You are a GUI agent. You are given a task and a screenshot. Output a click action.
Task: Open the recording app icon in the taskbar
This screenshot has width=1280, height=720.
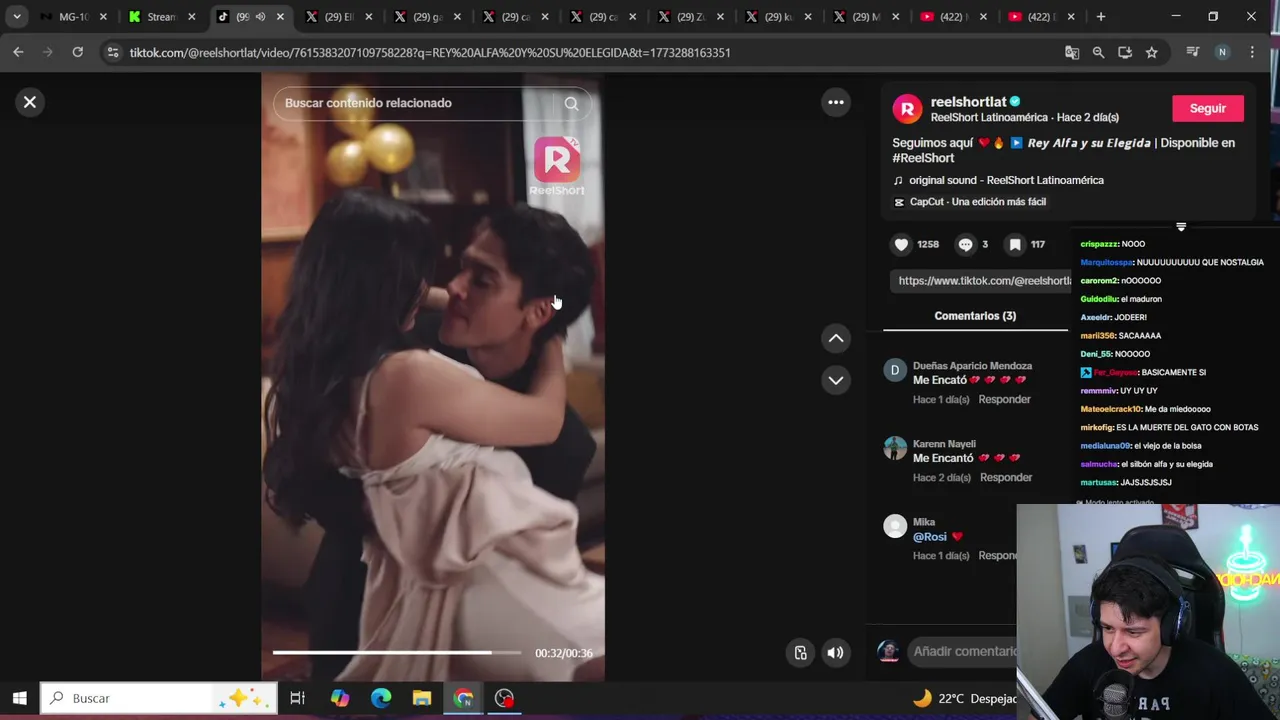pyautogui.click(x=504, y=698)
